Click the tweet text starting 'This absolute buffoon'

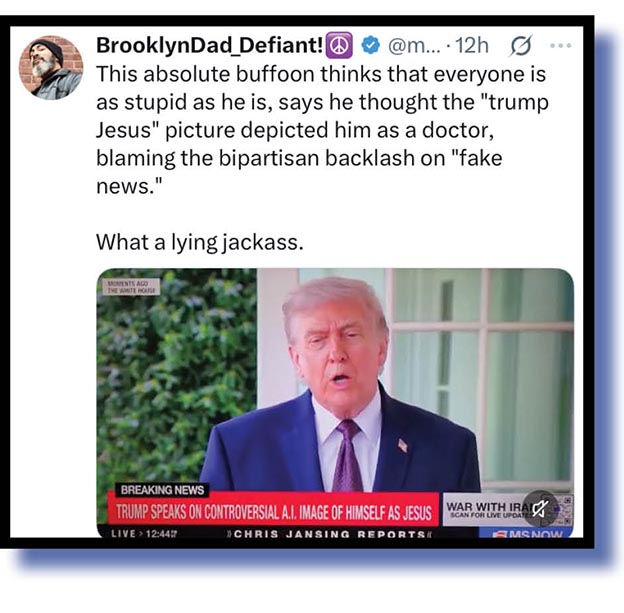(322, 130)
